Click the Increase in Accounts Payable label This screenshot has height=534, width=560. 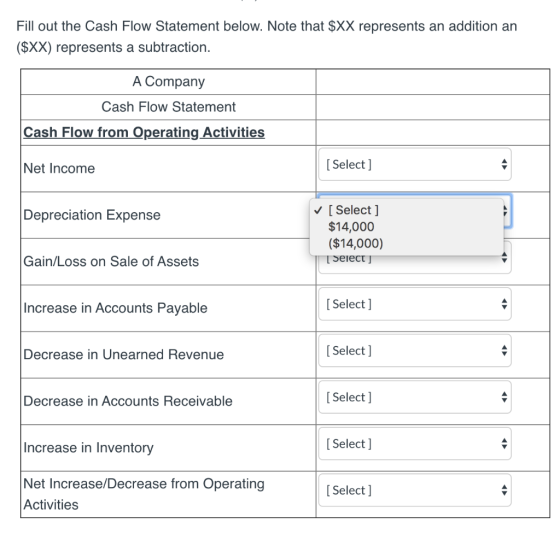[x=115, y=308]
